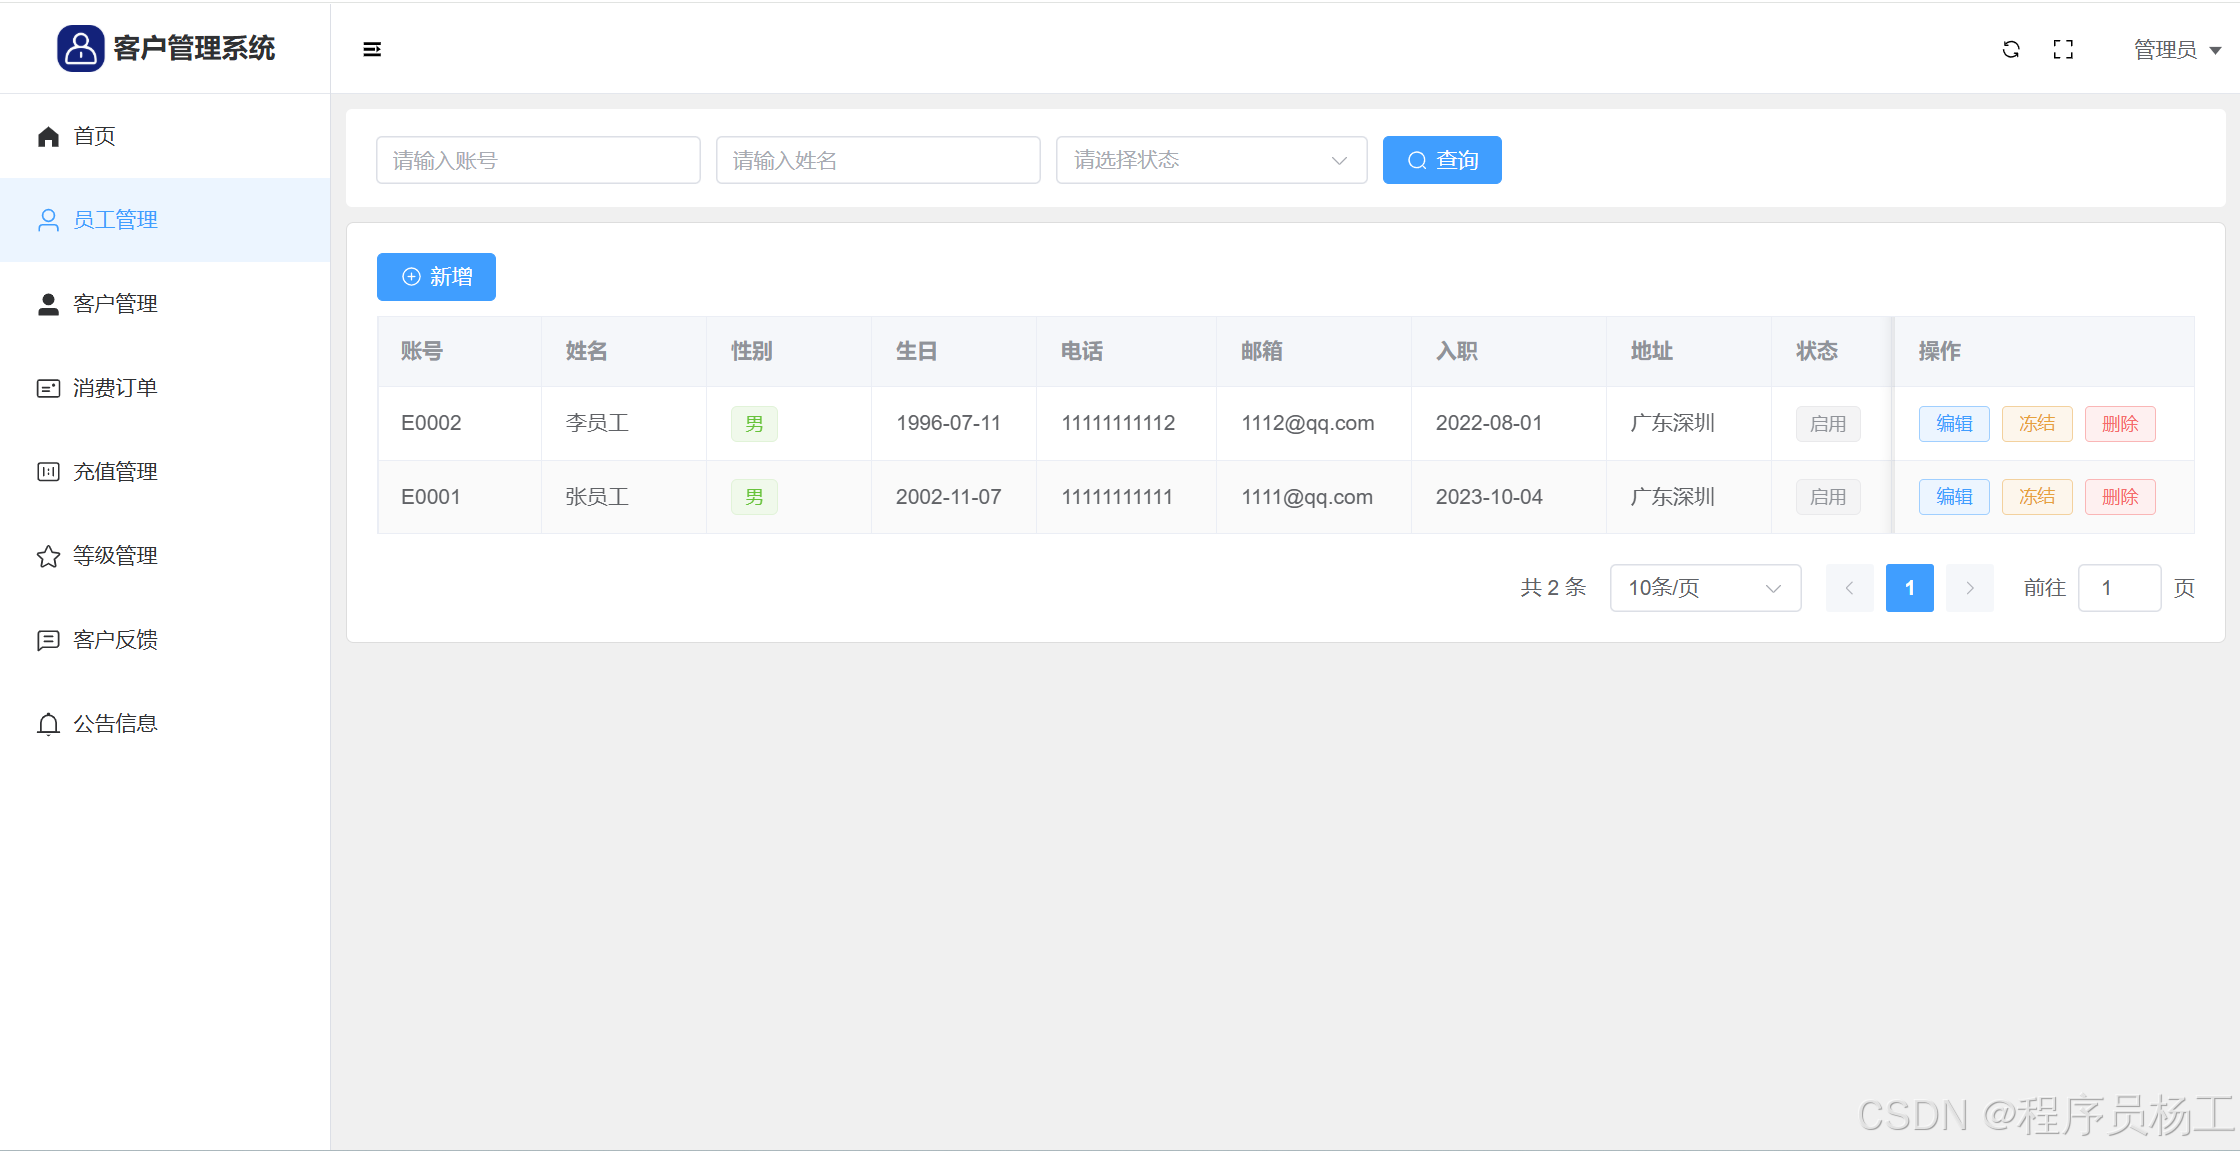Toggle fullscreen mode icon
Viewport: 2240px width, 1151px height.
click(x=2063, y=49)
